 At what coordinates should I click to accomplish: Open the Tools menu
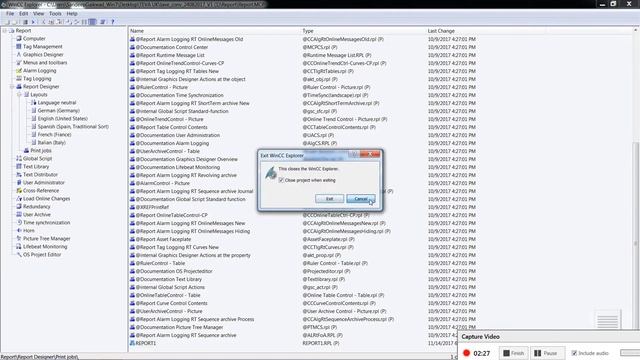55,13
